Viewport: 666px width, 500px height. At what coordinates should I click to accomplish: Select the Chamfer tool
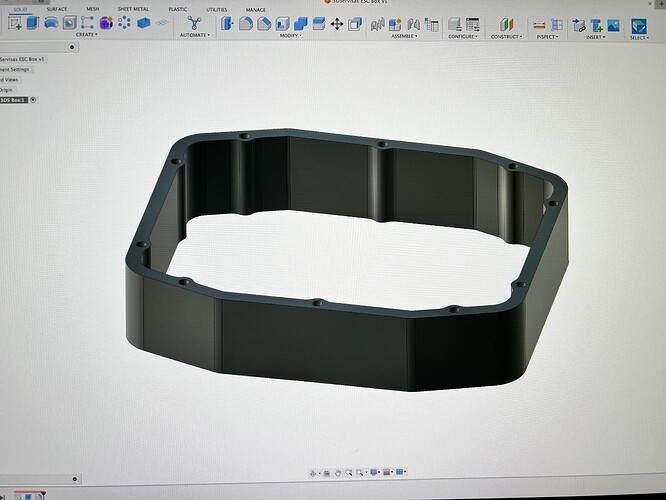click(x=264, y=23)
